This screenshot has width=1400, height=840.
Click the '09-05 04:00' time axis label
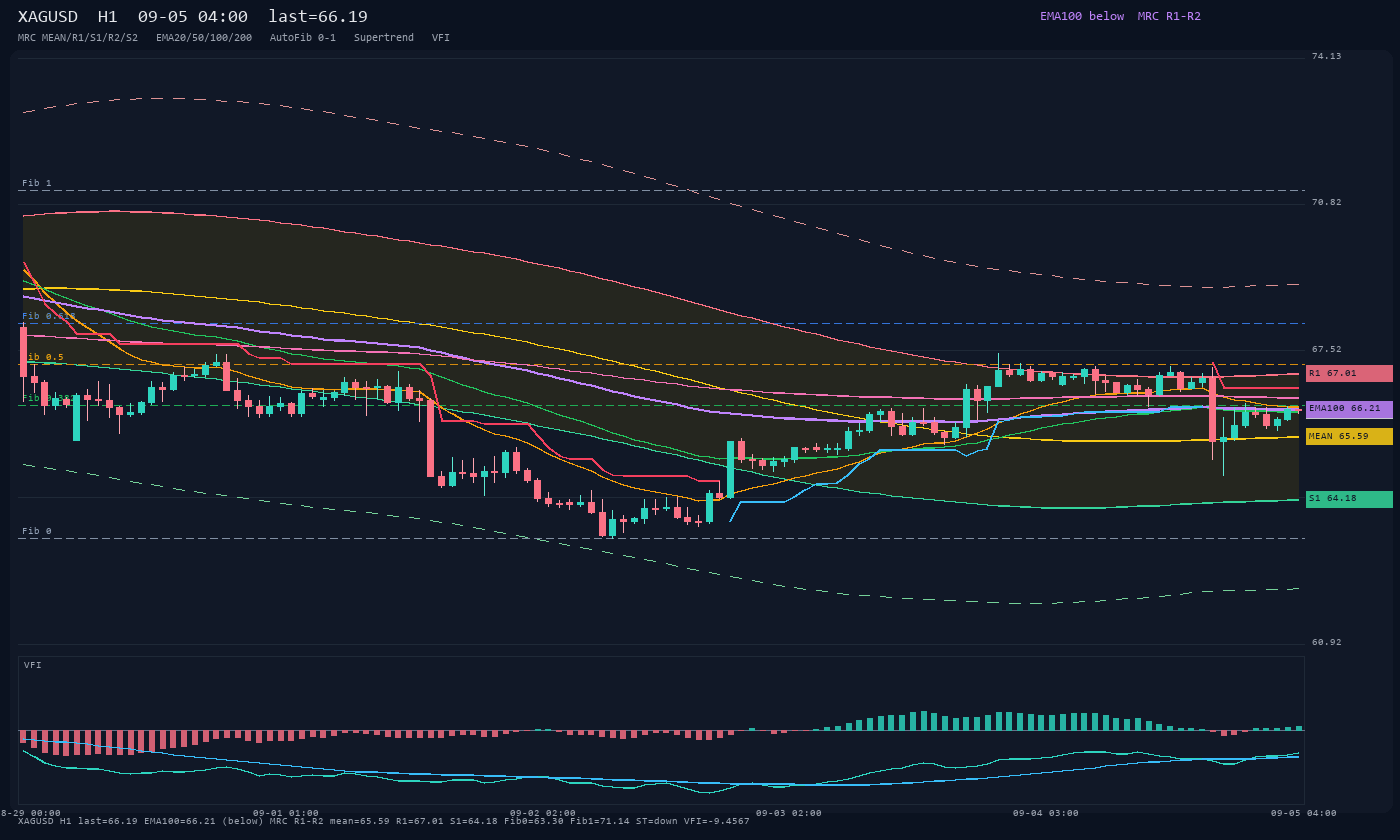pyautogui.click(x=1304, y=813)
